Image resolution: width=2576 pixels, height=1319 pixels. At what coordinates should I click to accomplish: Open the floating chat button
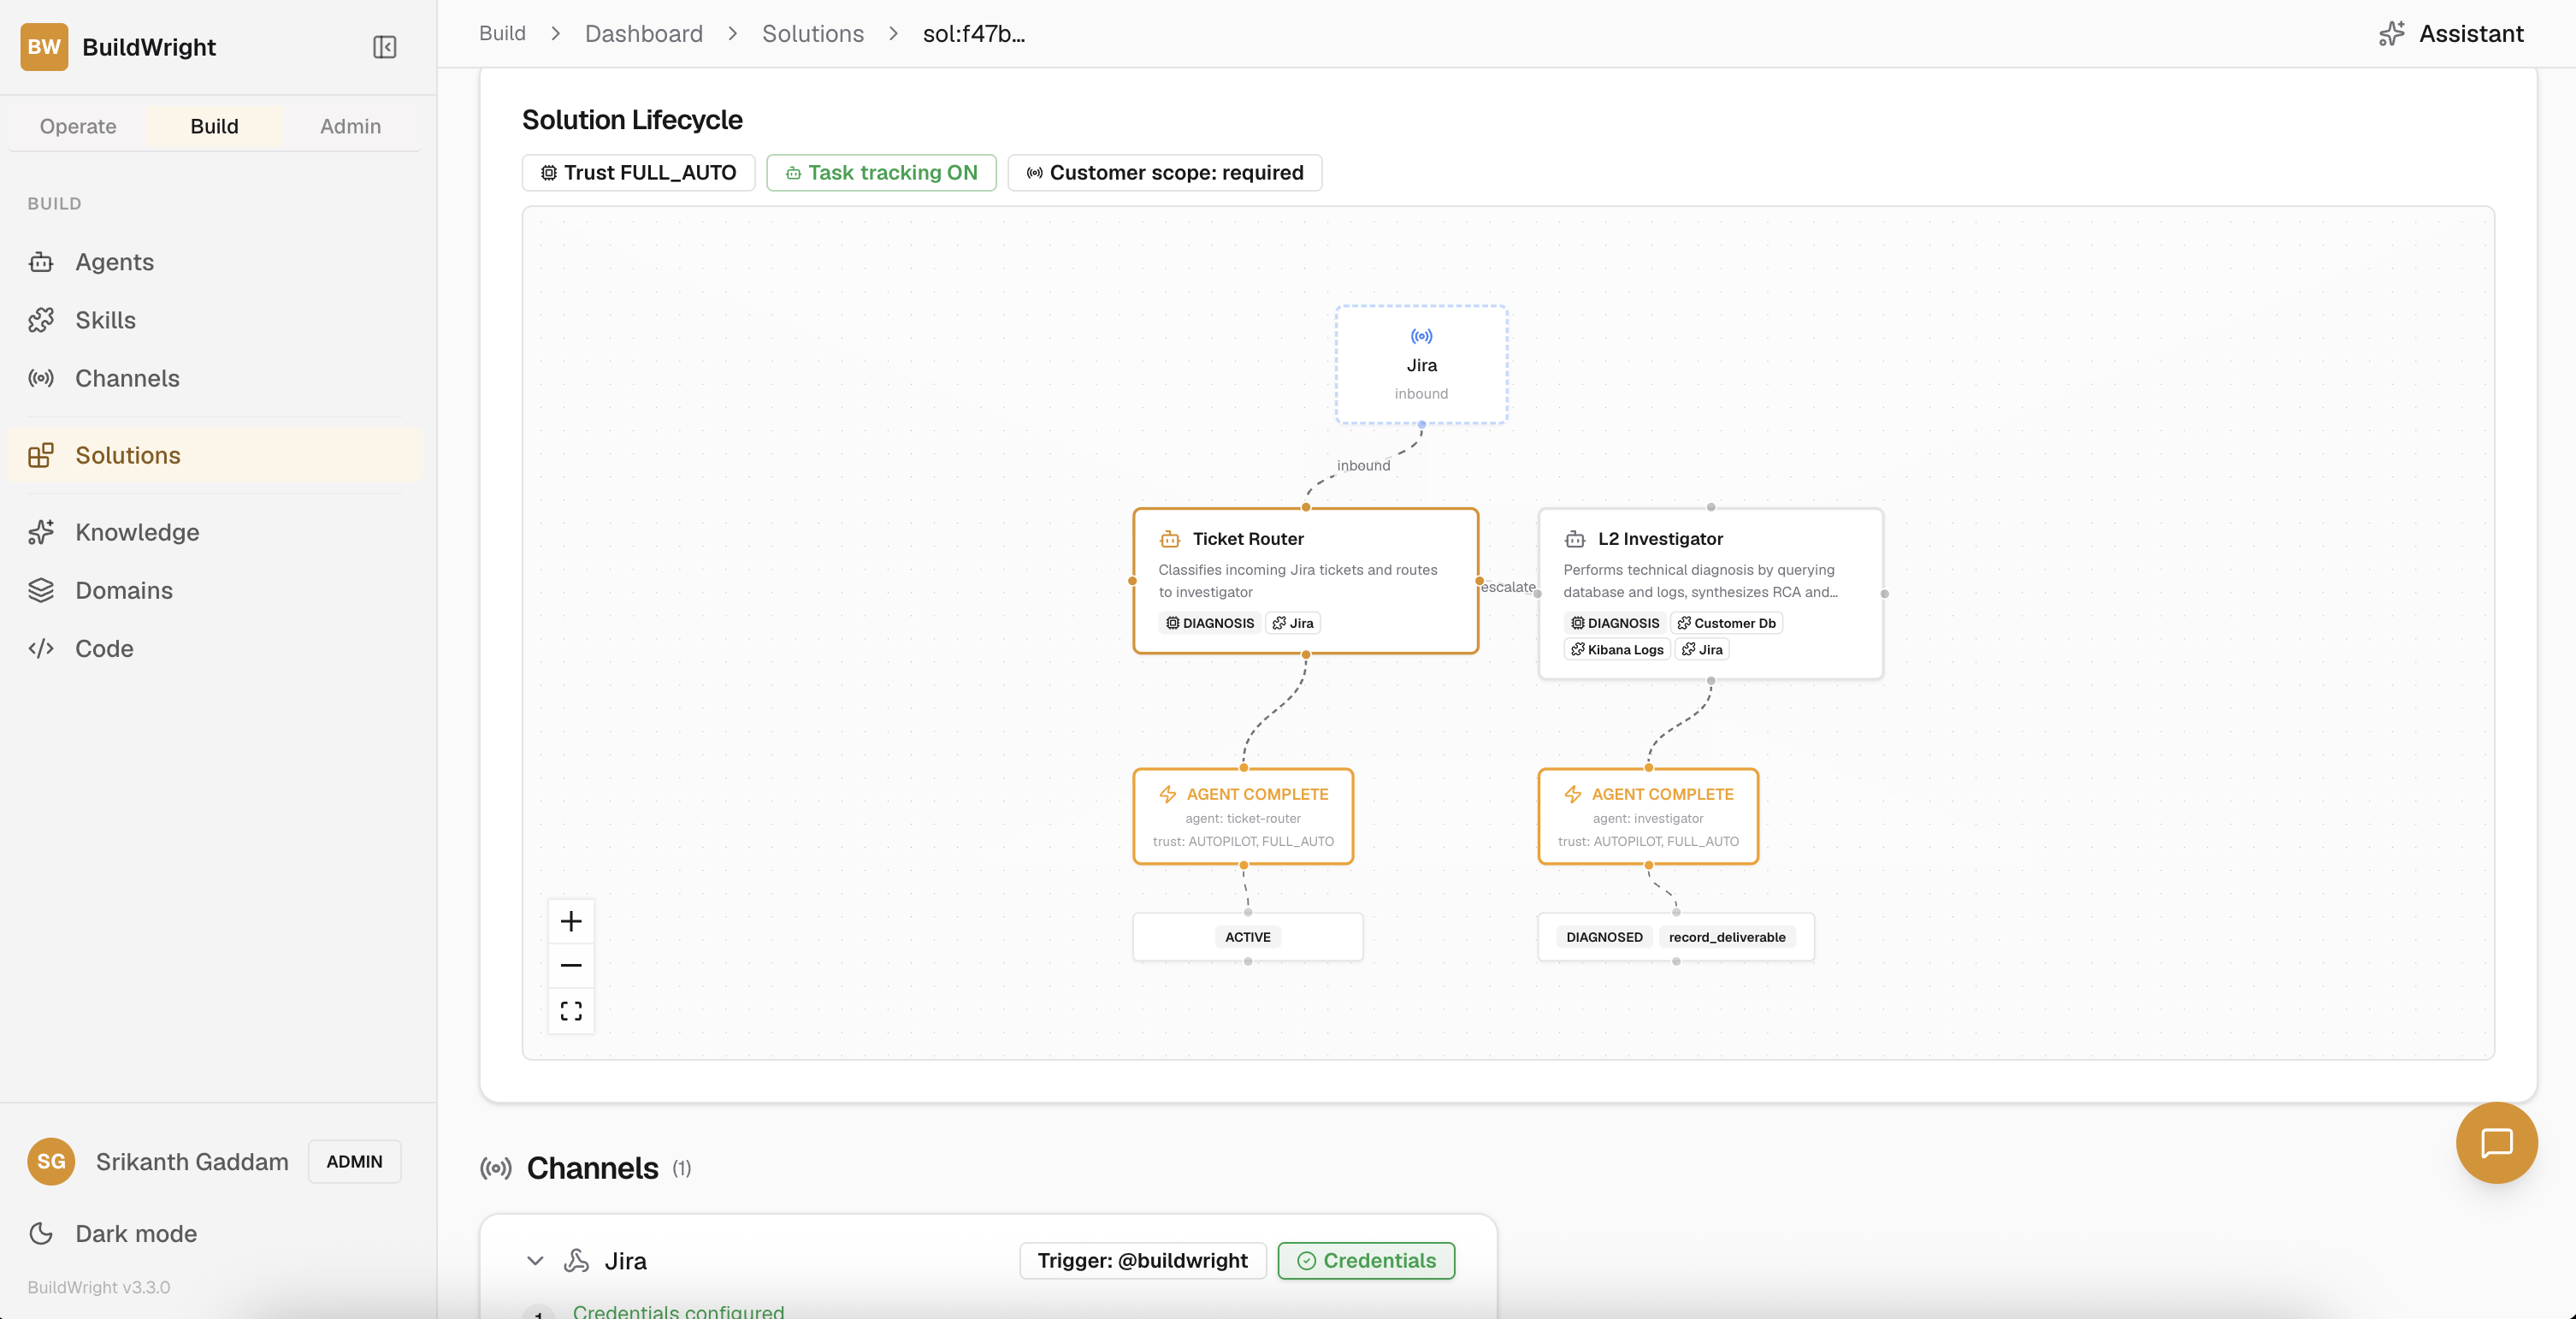2496,1142
